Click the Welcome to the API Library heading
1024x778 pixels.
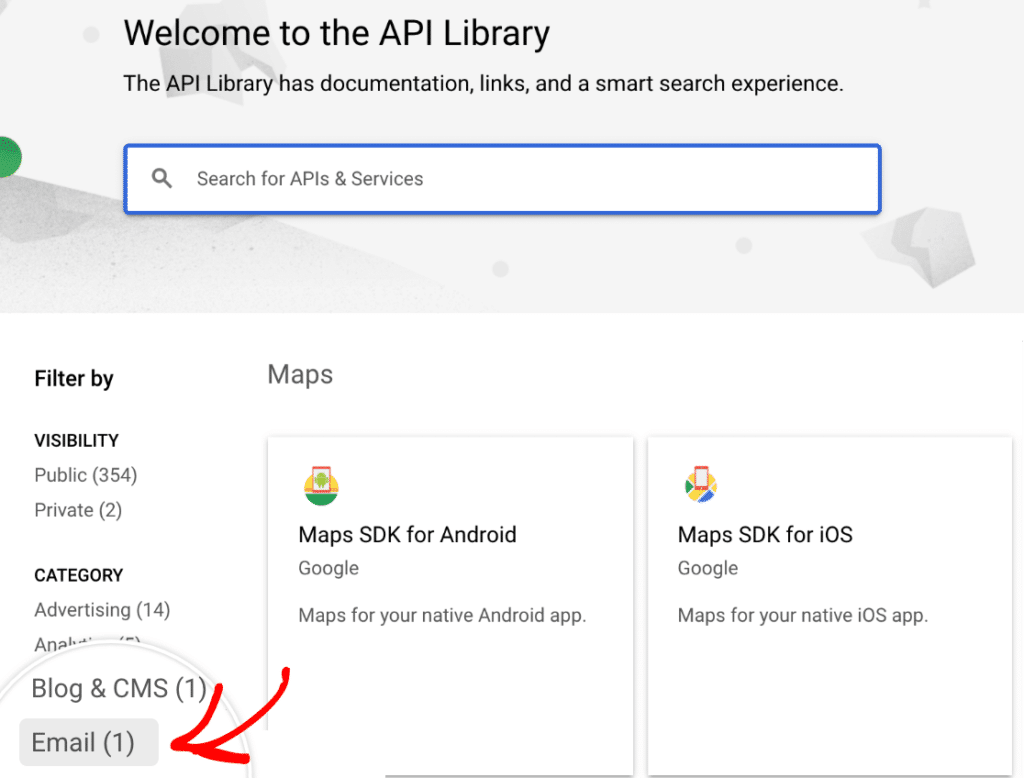[x=337, y=33]
